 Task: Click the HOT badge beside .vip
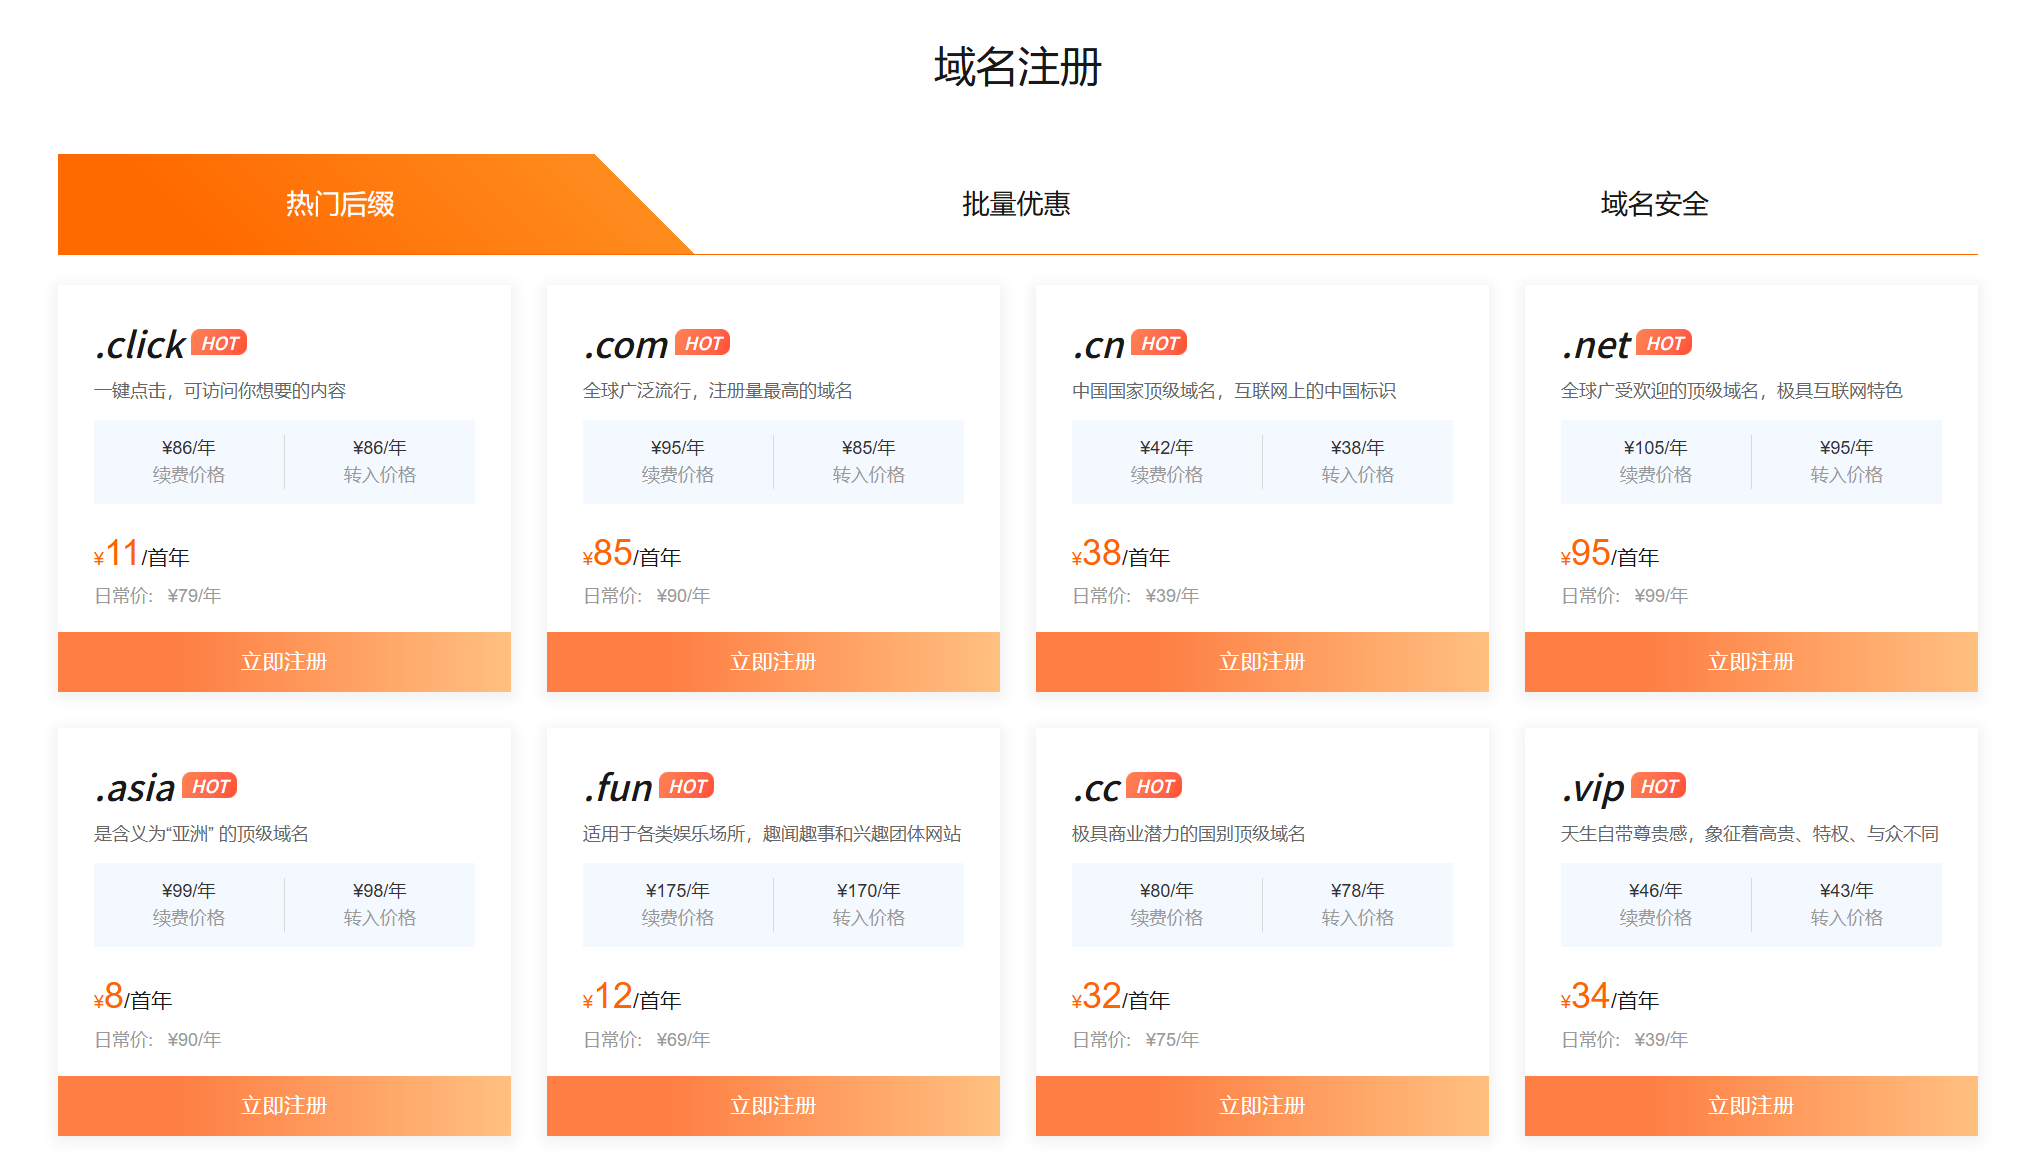click(x=1659, y=786)
